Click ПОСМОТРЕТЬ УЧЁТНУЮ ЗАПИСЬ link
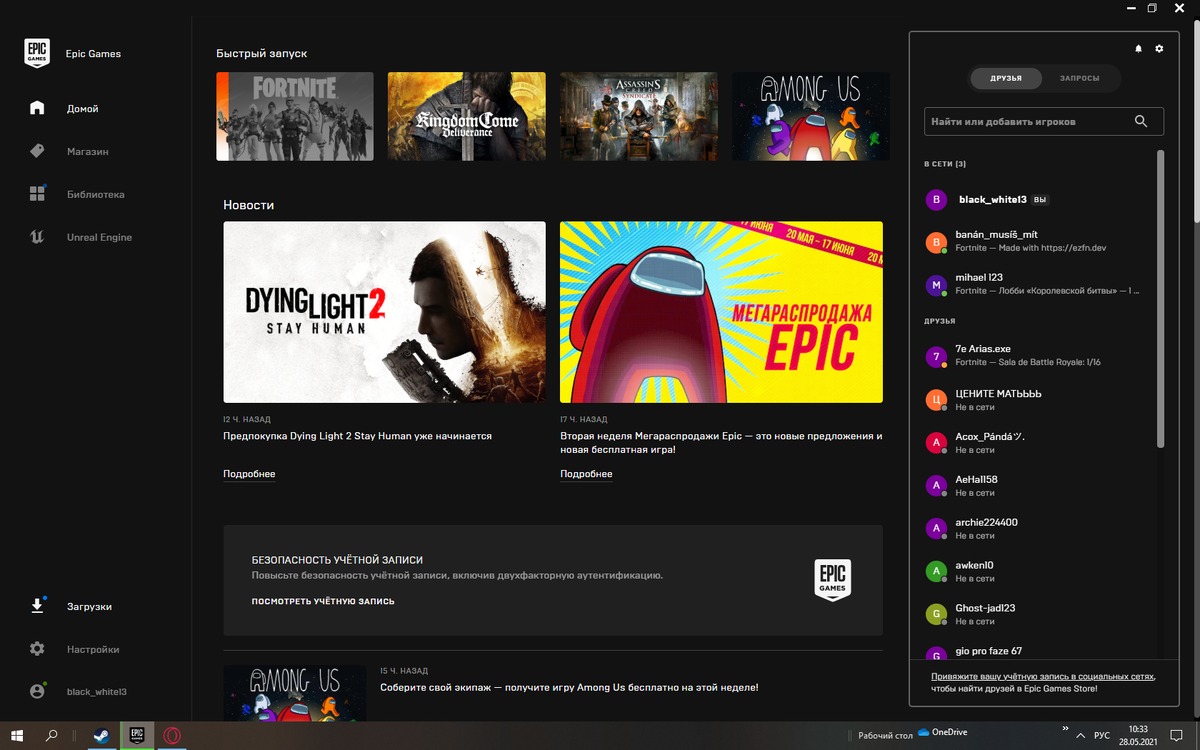Viewport: 1200px width, 750px height. (x=323, y=601)
